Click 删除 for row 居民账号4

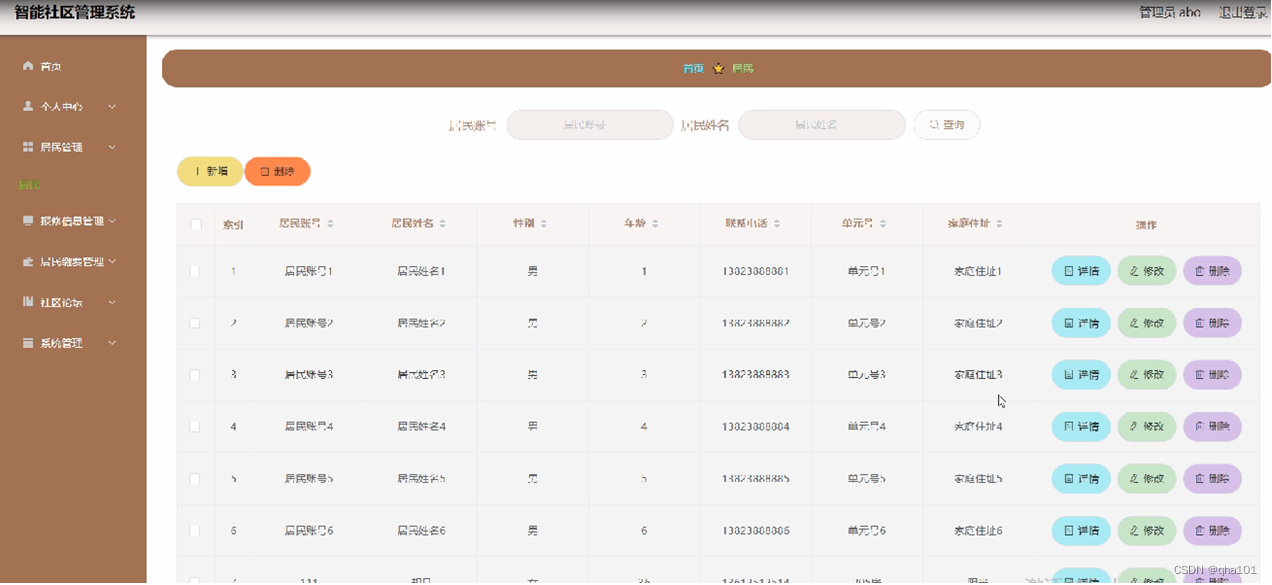coord(1212,427)
